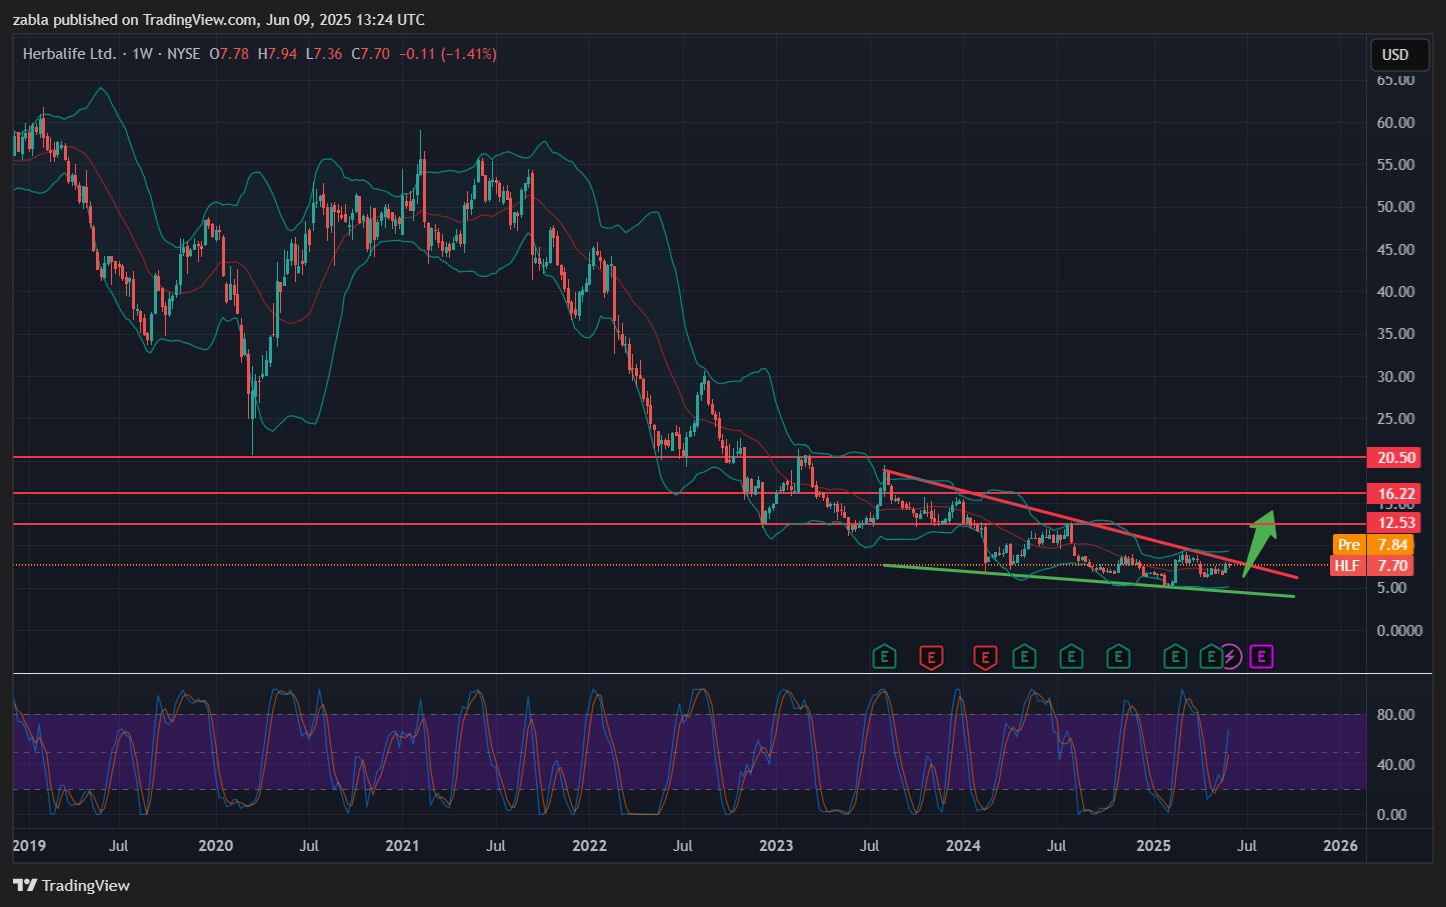Click the low price value L7.36

click(x=324, y=54)
